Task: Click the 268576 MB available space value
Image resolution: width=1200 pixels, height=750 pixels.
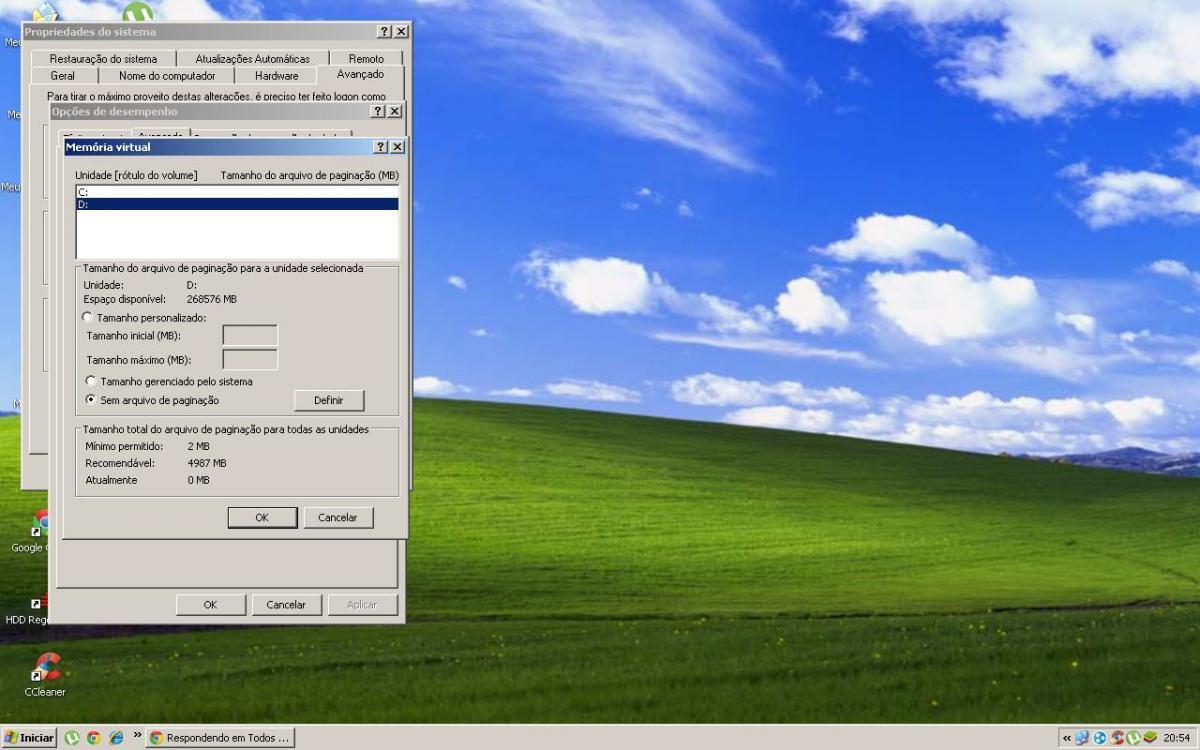Action: [x=212, y=299]
